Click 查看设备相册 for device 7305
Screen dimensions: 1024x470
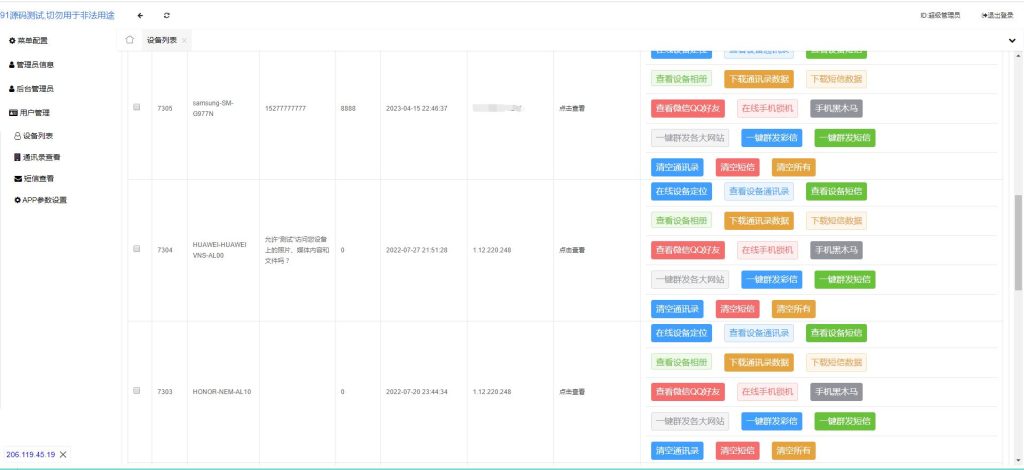(x=681, y=79)
